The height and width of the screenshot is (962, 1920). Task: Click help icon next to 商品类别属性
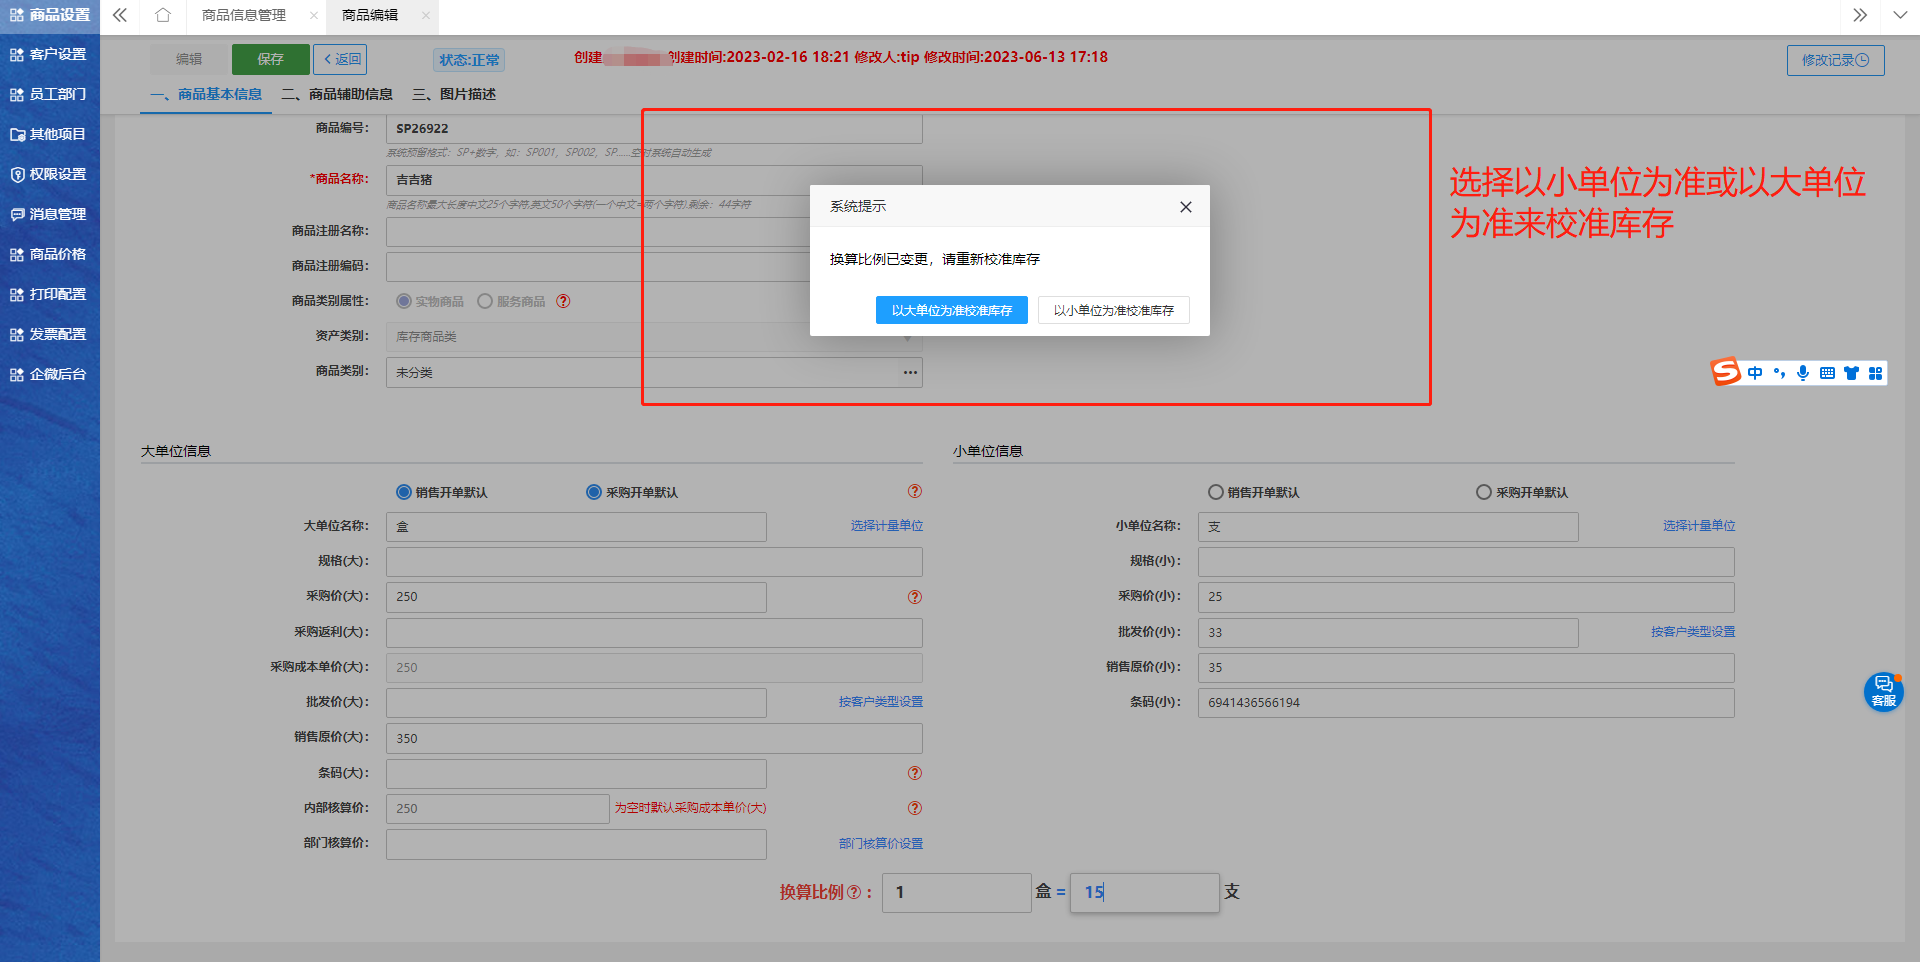pos(564,301)
